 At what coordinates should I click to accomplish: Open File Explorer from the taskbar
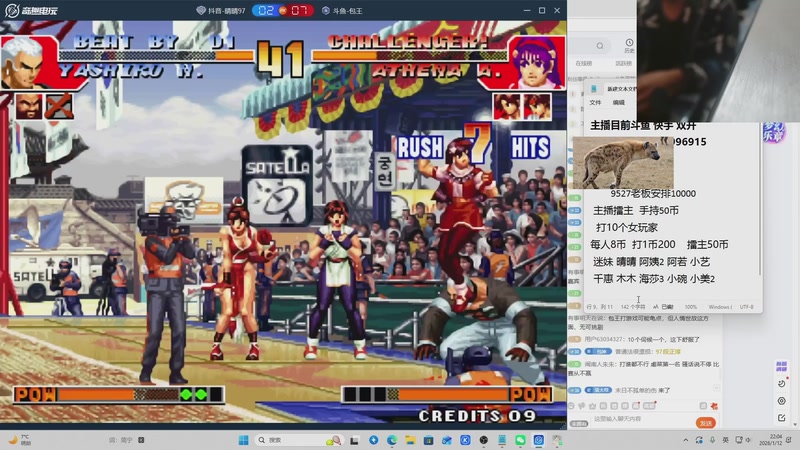410,440
